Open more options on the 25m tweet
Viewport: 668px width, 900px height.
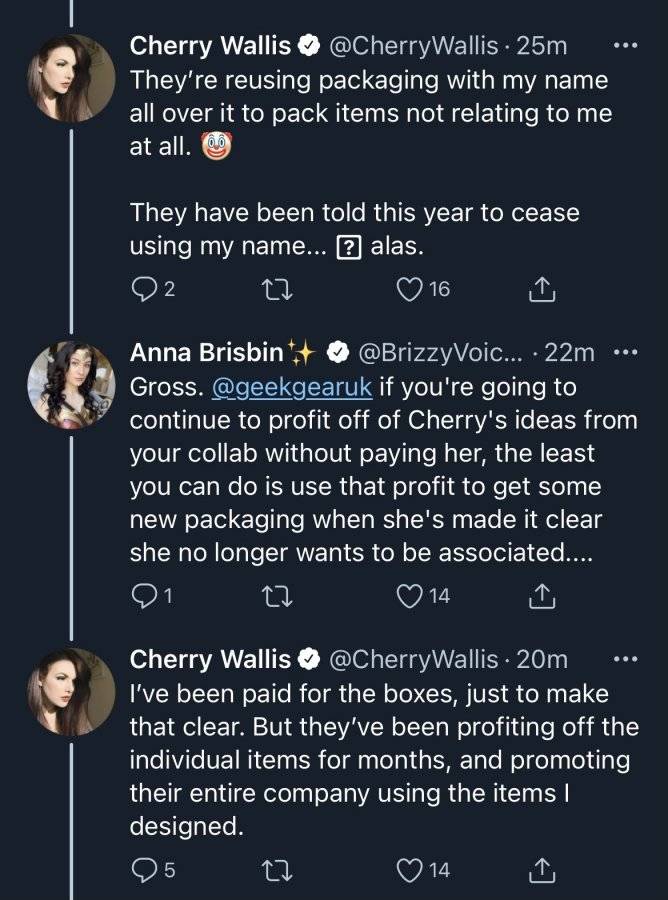tap(626, 45)
